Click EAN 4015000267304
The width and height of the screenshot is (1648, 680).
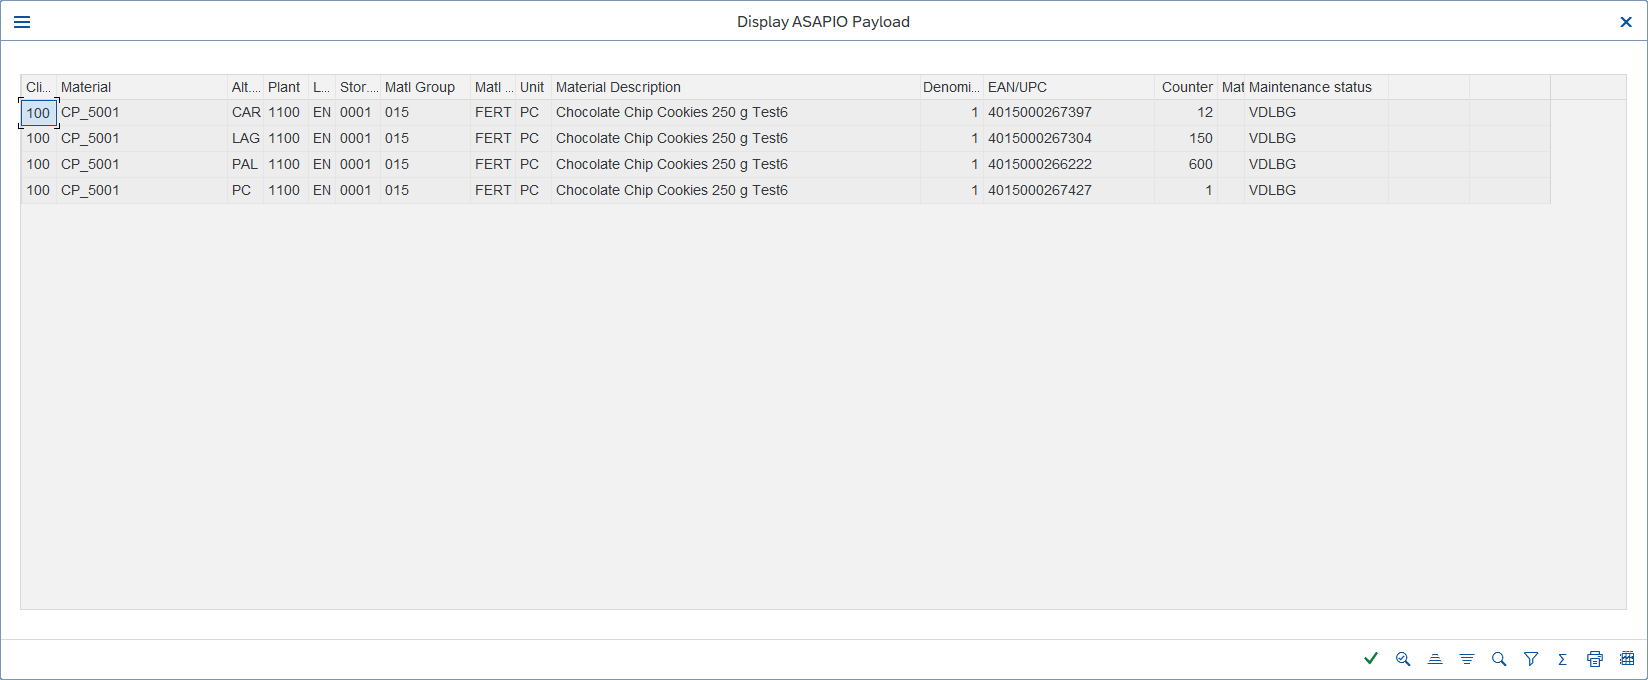pyautogui.click(x=1069, y=139)
